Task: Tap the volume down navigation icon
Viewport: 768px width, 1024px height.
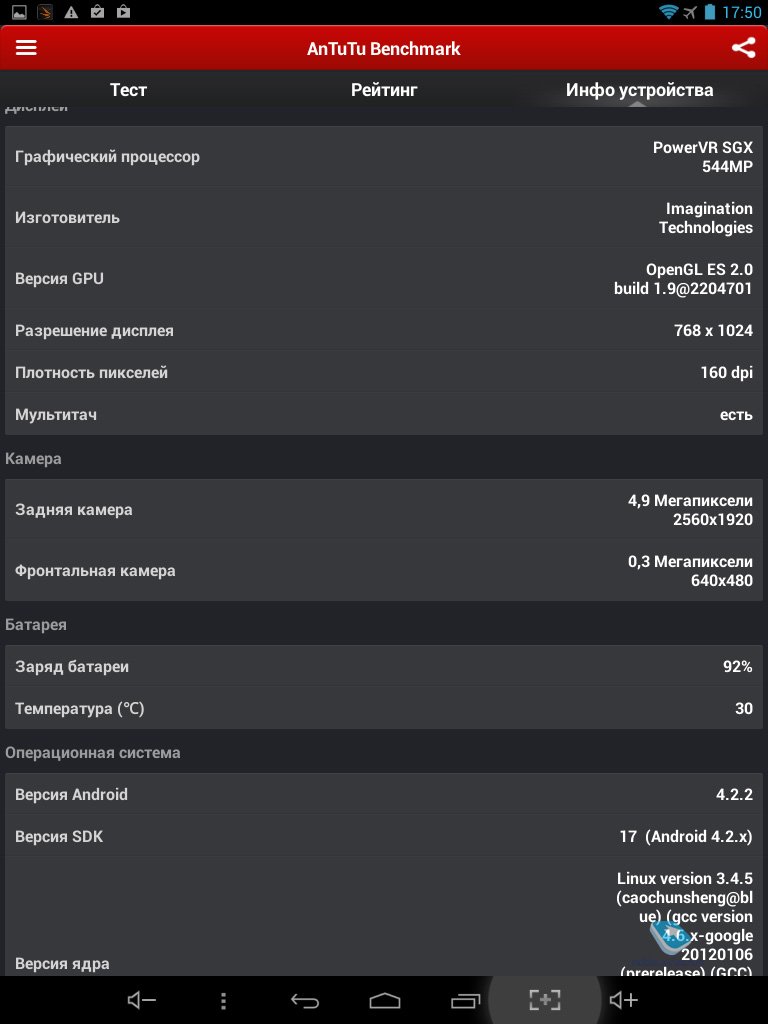Action: (x=141, y=1000)
